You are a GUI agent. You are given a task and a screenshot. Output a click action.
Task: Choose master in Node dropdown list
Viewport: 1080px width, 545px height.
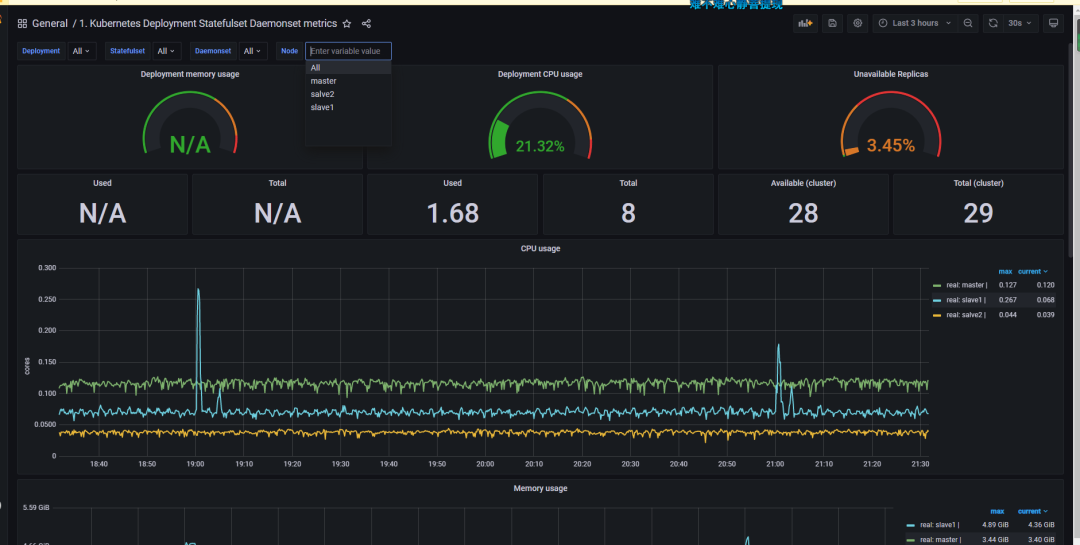tap(349, 81)
